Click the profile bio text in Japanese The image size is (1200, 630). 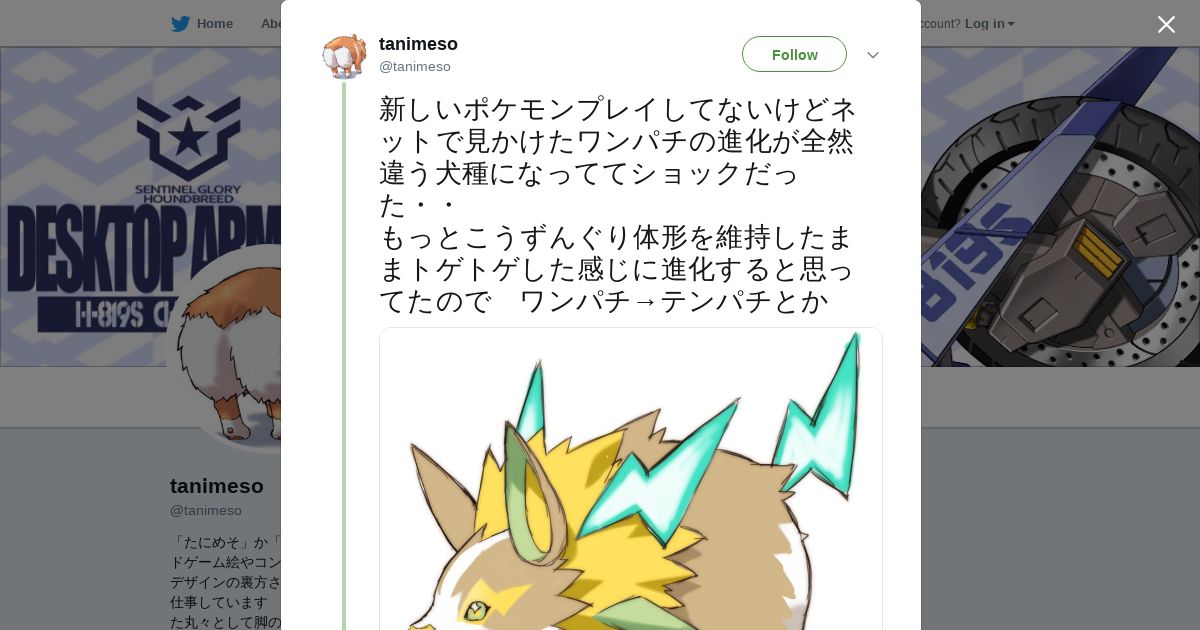coord(226,582)
